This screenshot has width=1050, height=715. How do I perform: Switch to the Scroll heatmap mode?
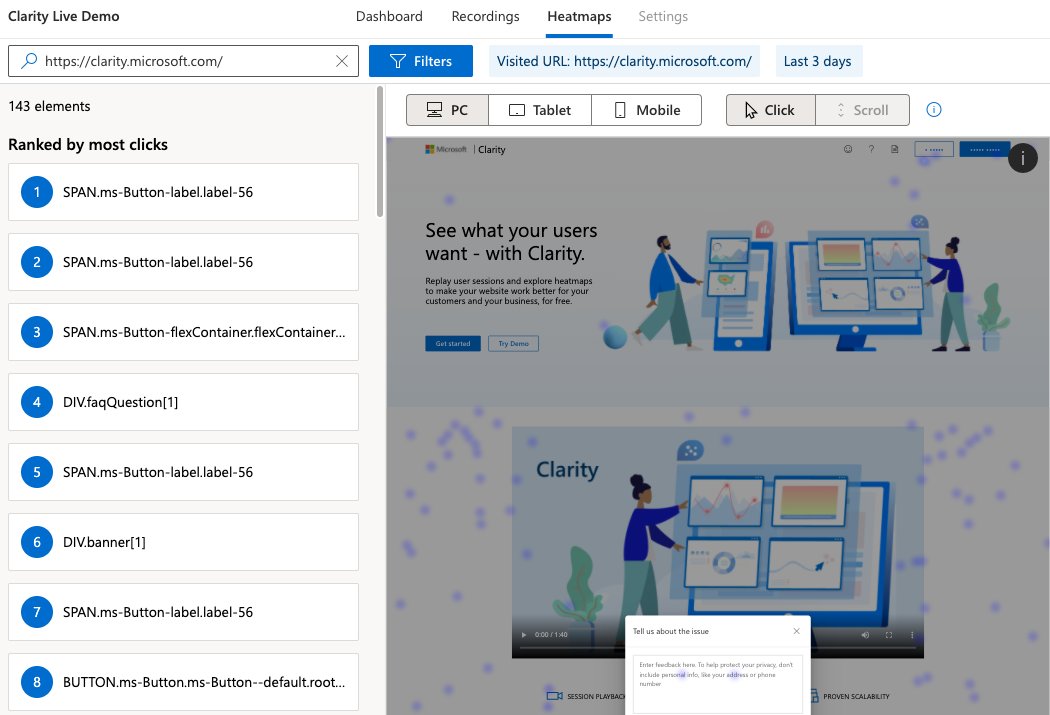click(862, 110)
